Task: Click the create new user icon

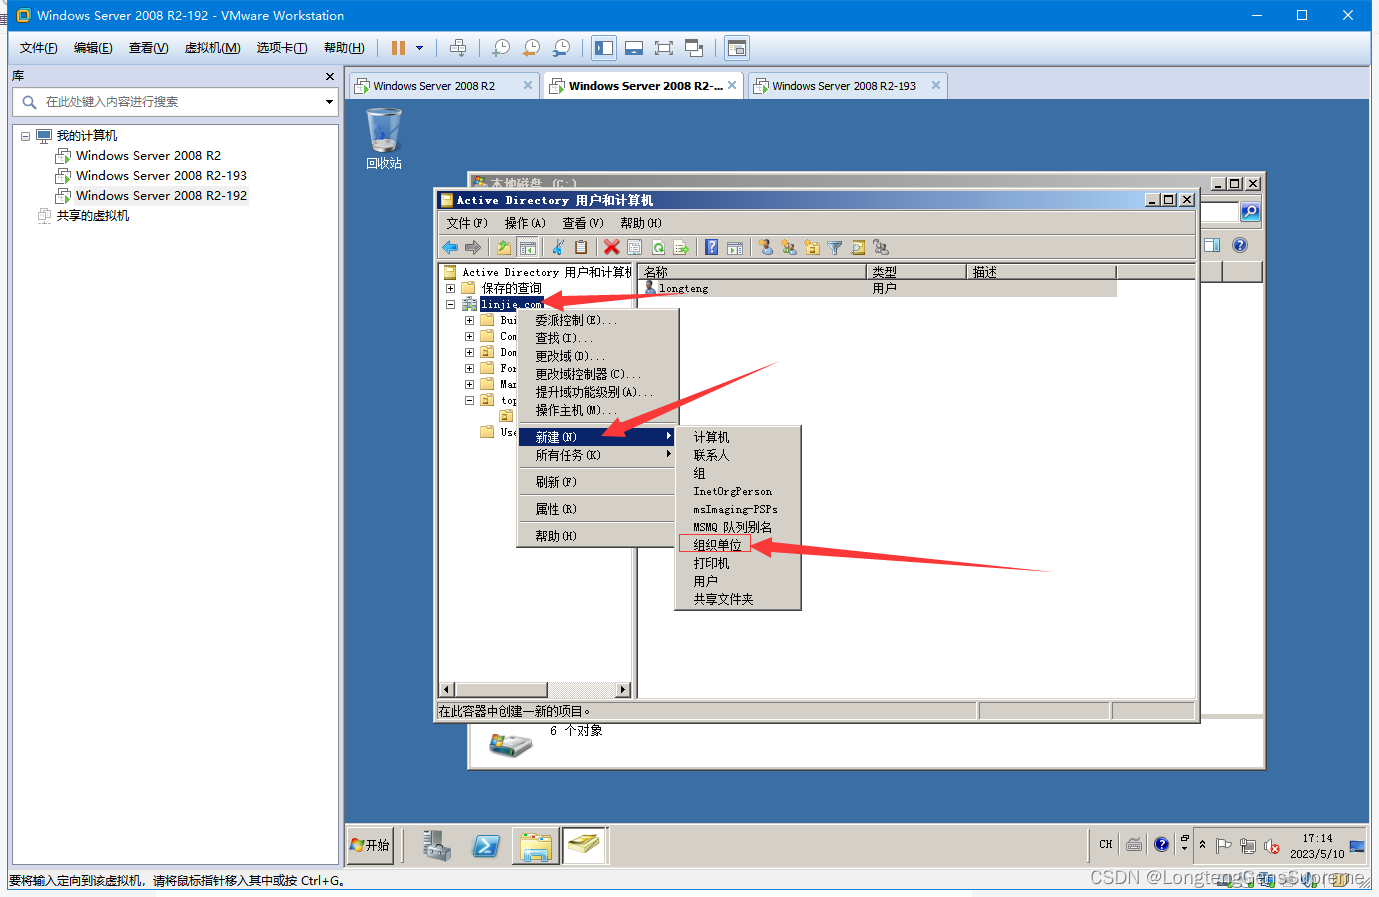Action: 765,247
